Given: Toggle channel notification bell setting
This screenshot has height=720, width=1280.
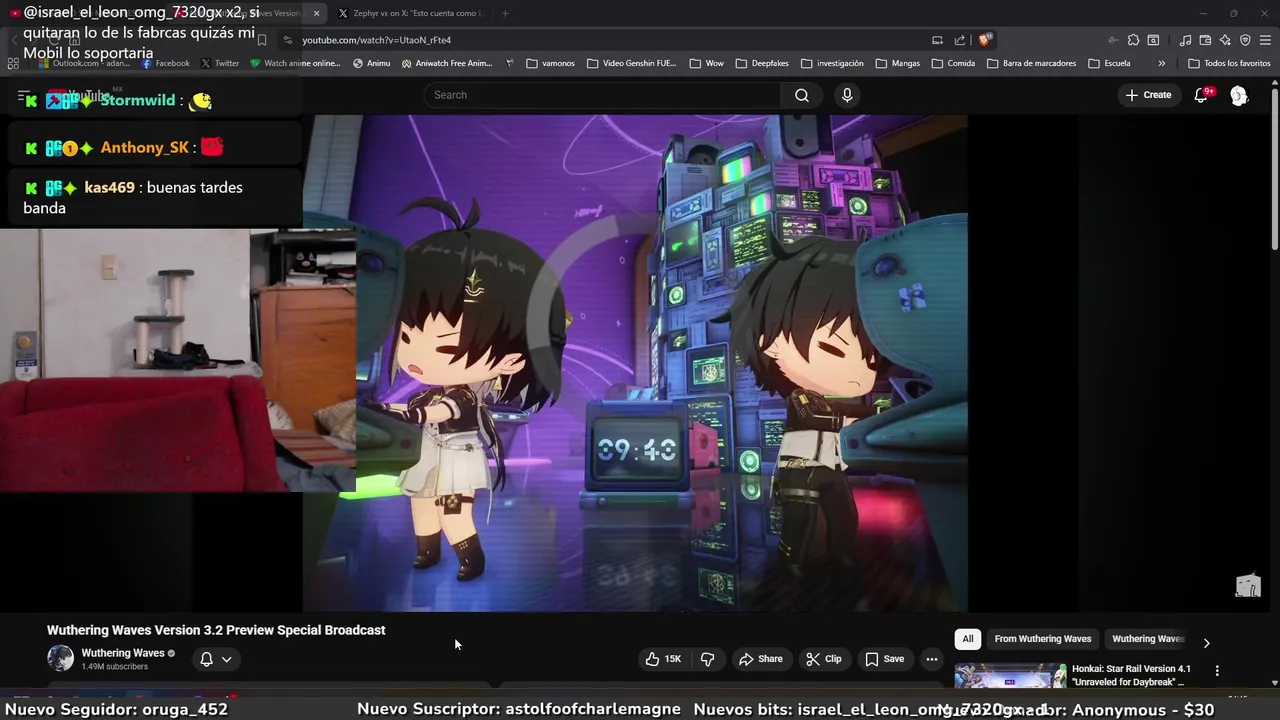Looking at the screenshot, I should coord(206,659).
